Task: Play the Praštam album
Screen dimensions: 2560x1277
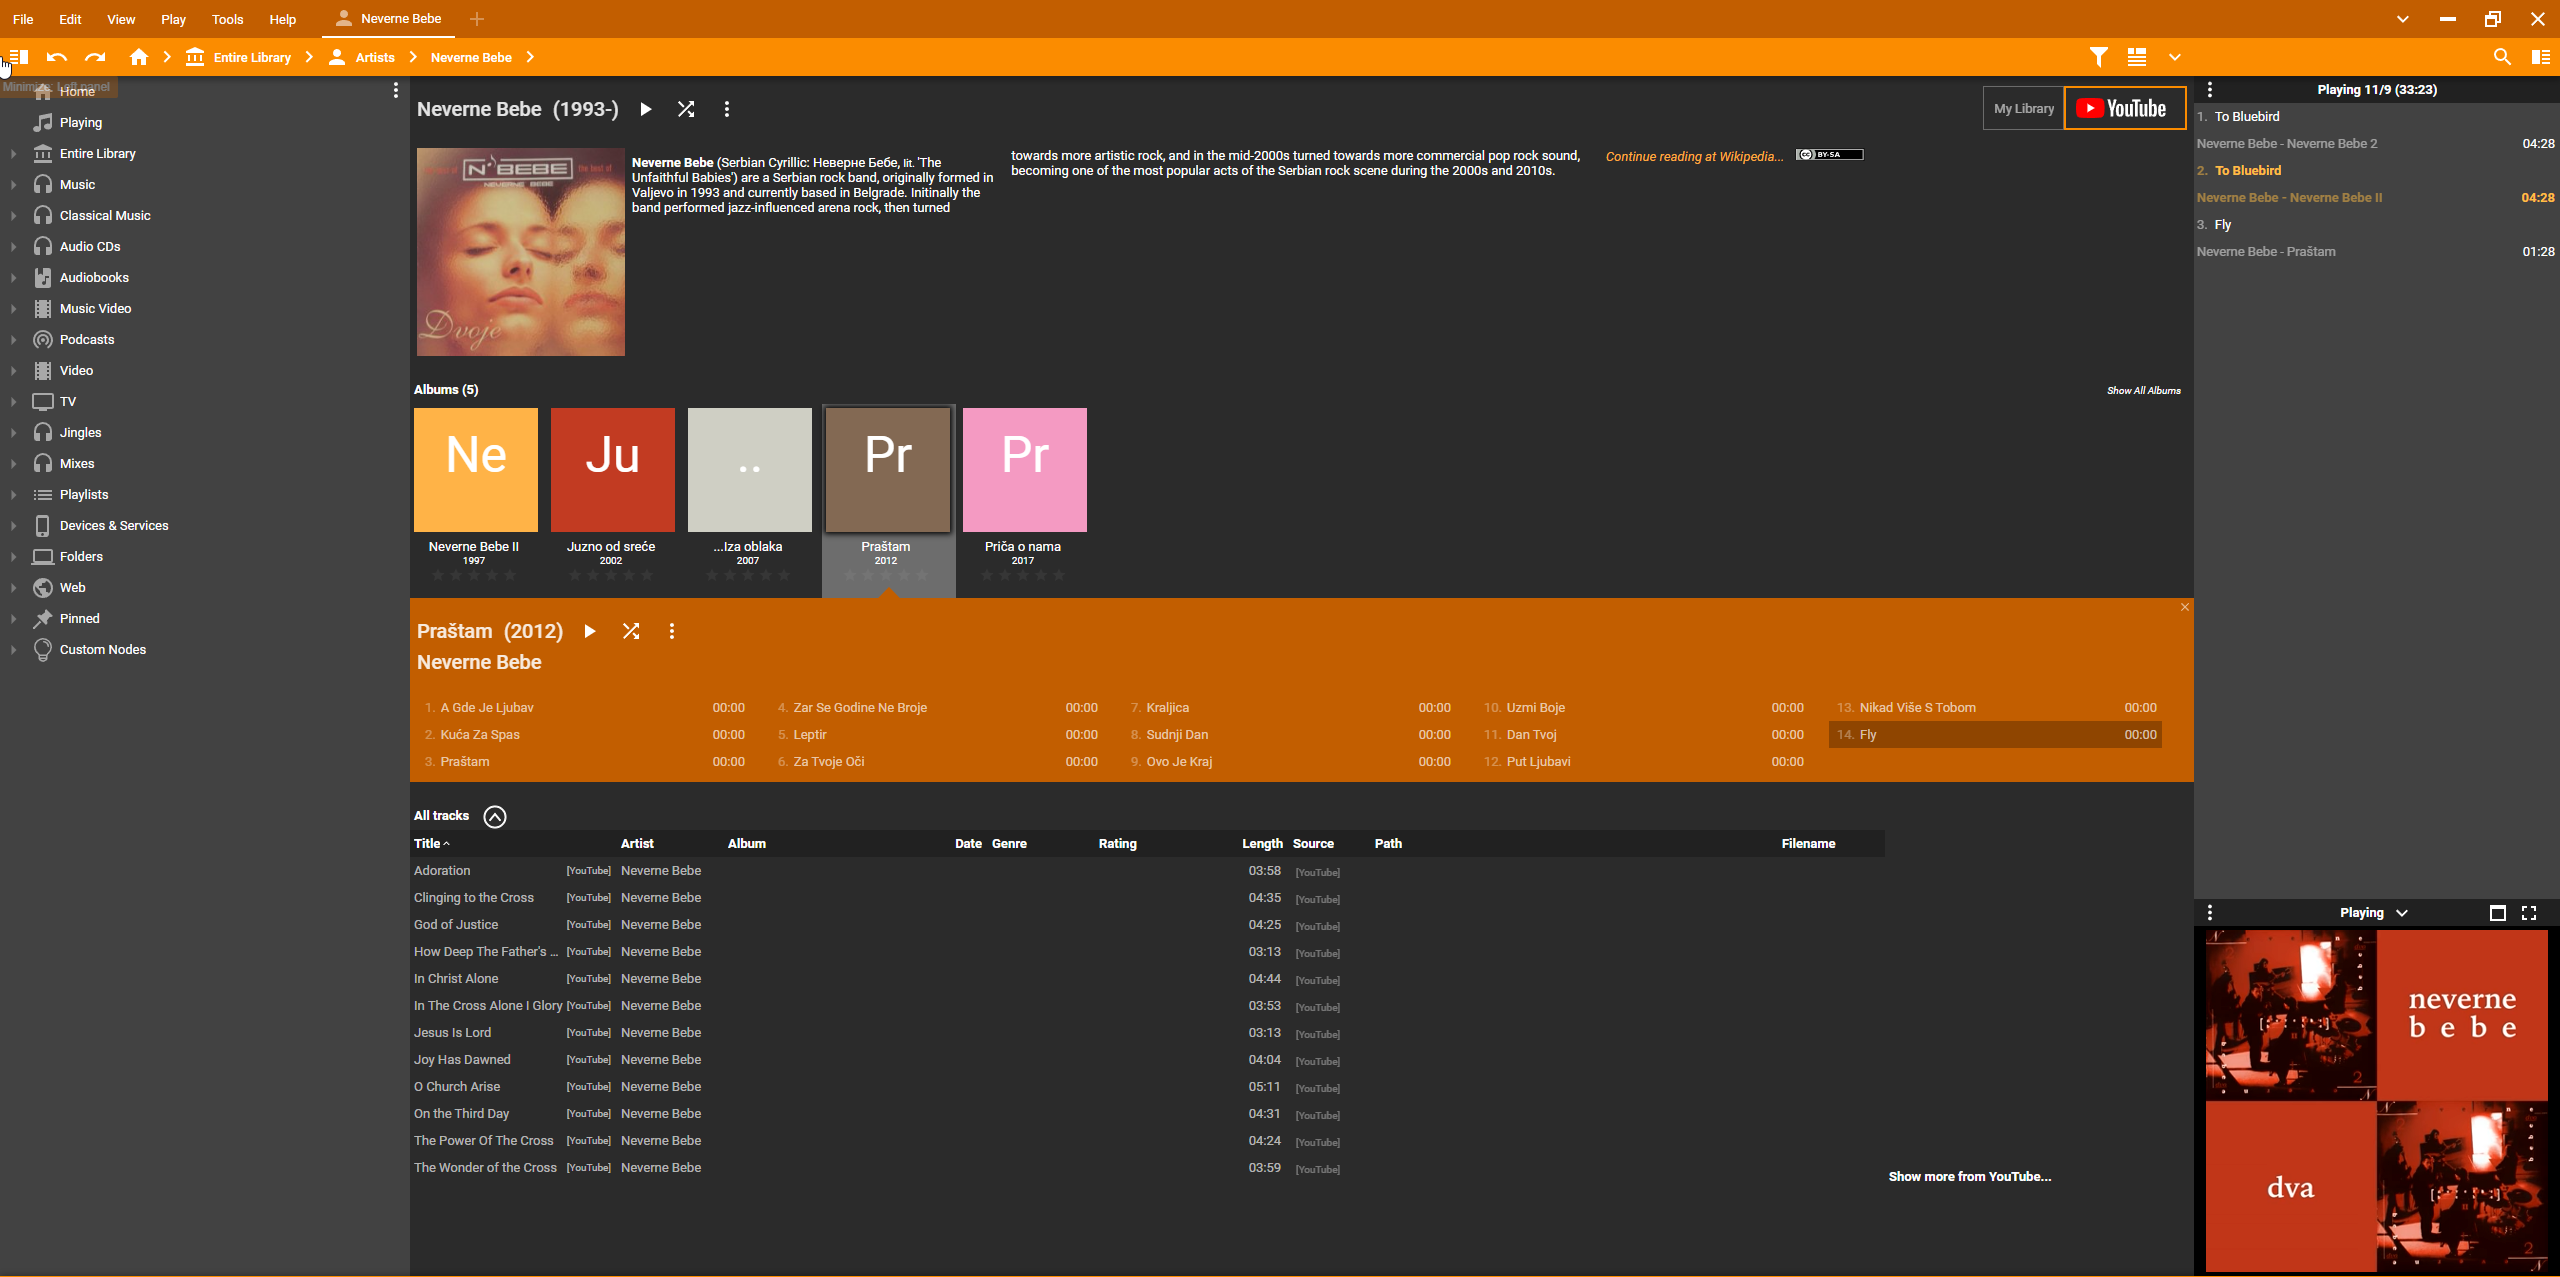Action: tap(590, 631)
